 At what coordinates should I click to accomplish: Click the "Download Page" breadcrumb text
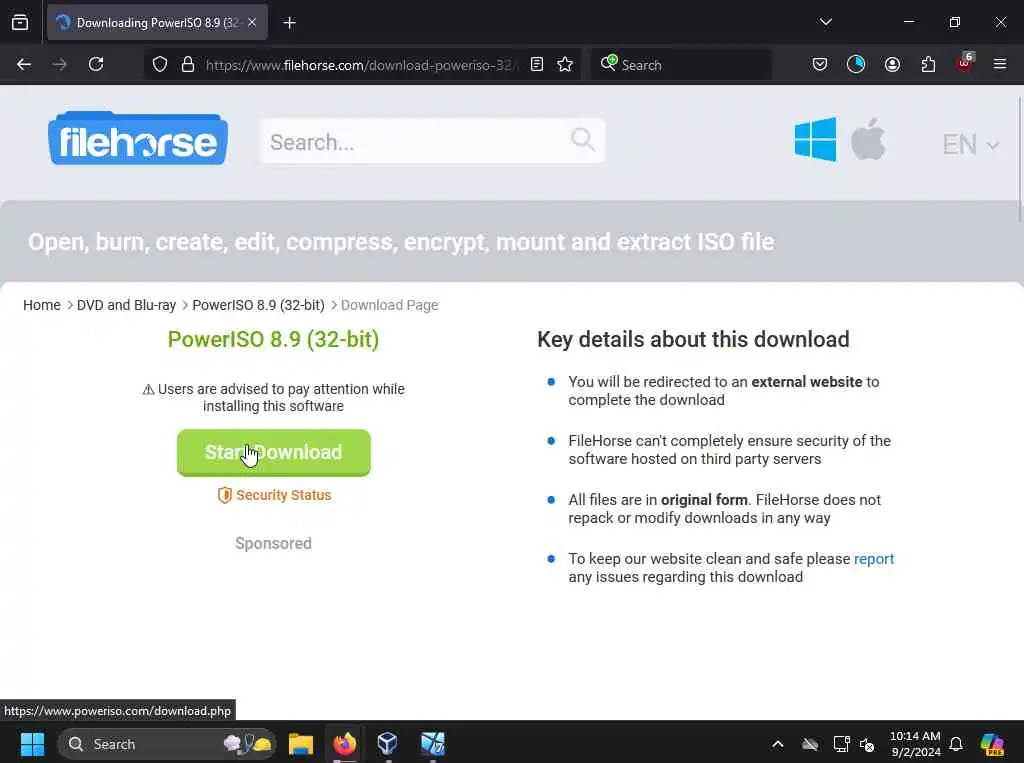point(389,305)
